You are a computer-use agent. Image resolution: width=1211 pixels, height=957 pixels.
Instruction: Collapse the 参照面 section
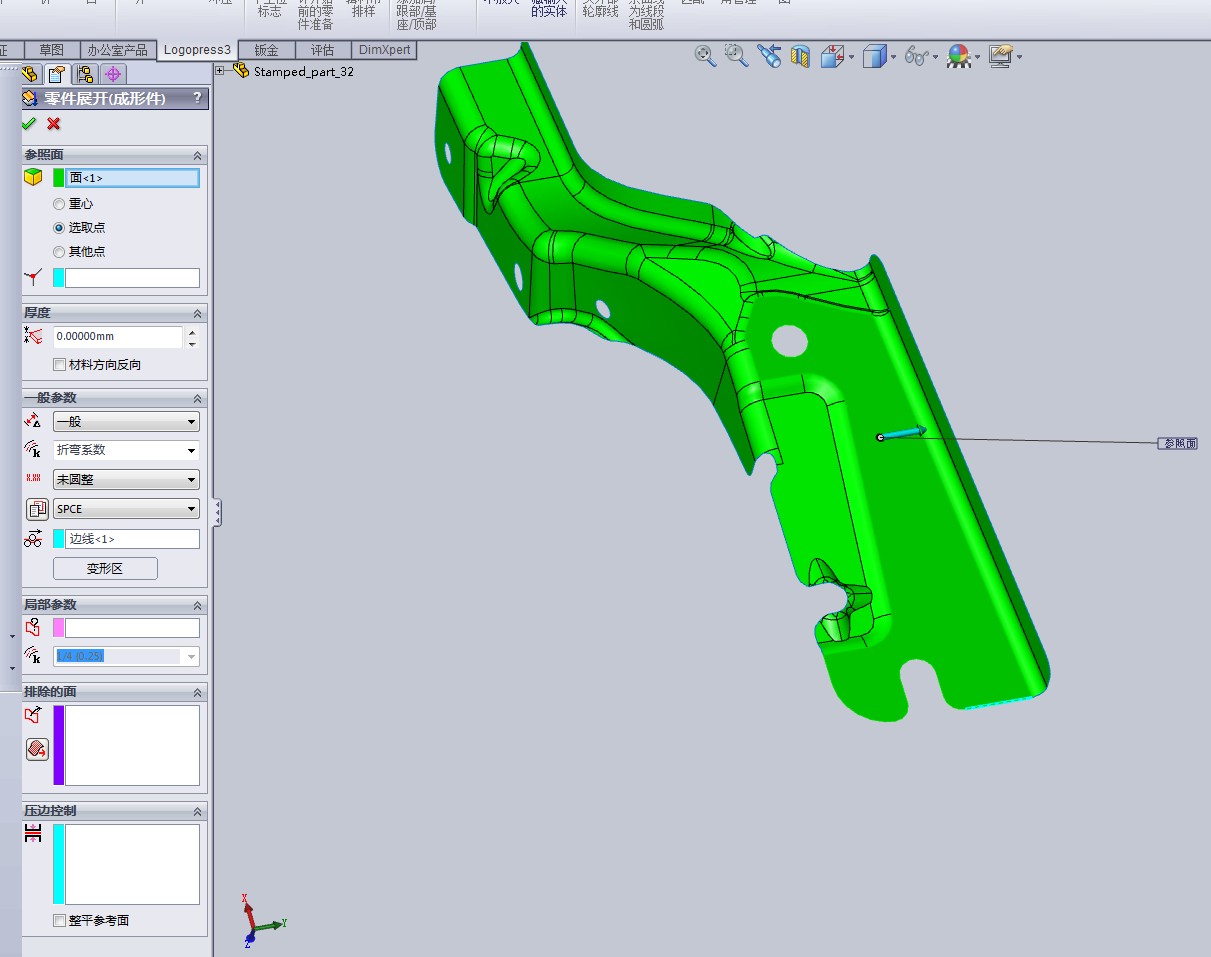pyautogui.click(x=197, y=156)
